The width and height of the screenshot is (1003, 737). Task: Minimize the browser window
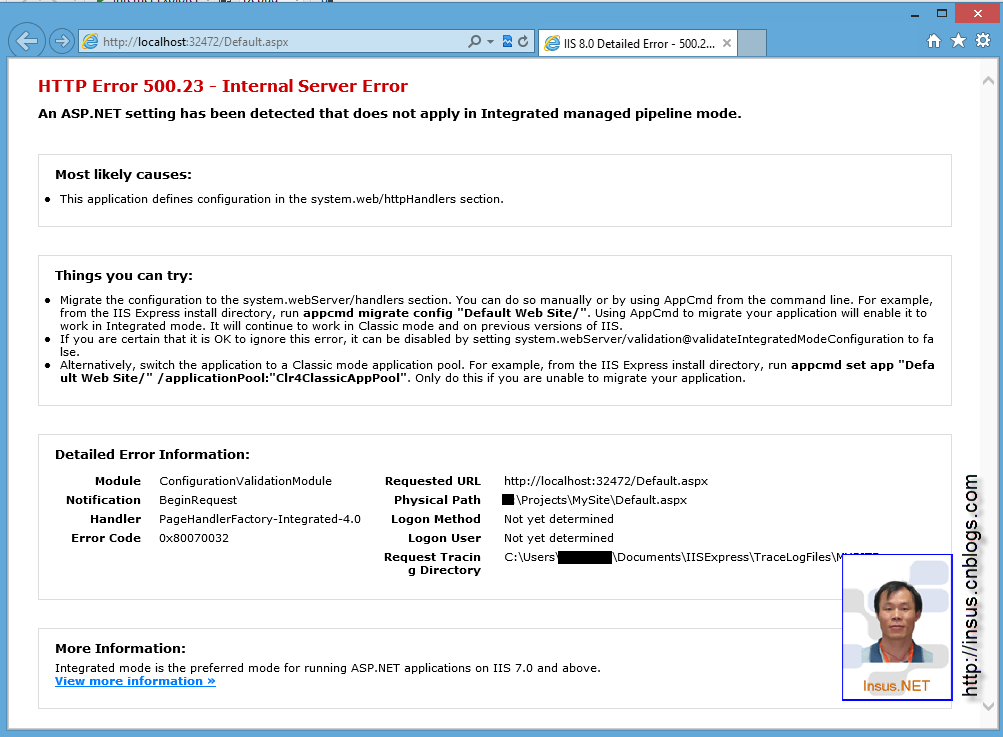point(915,13)
